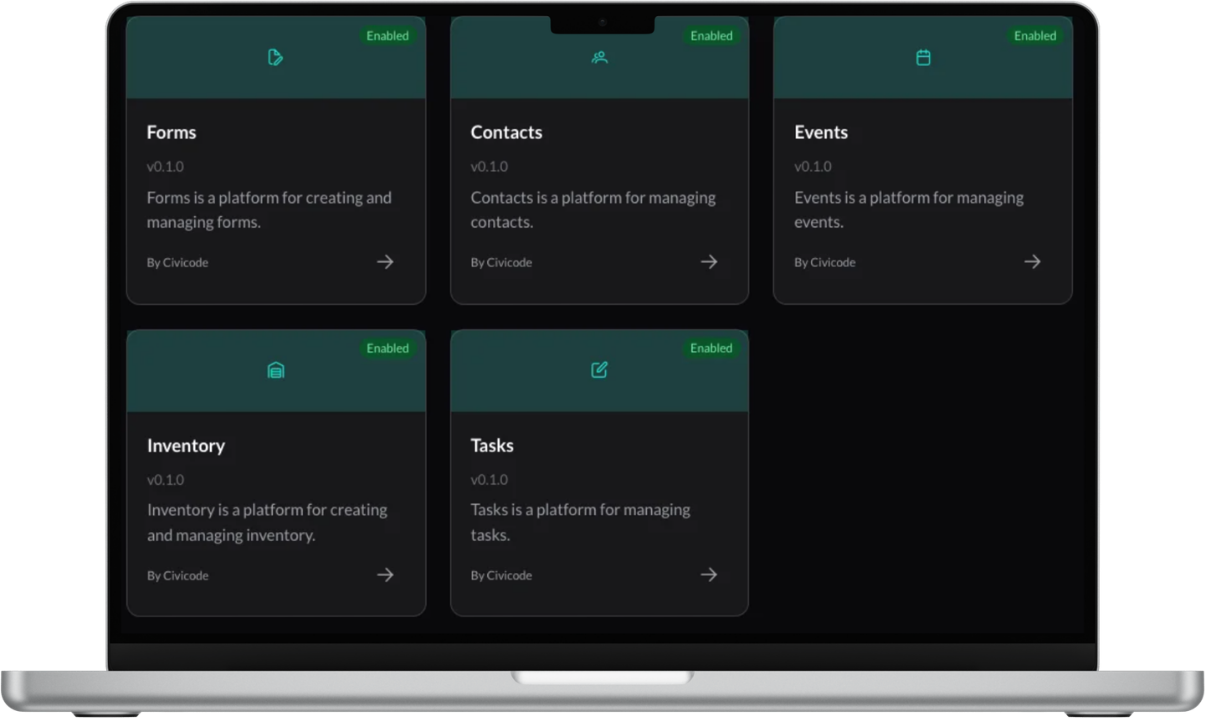Click the Inventory warehouse icon in card header

pos(276,370)
